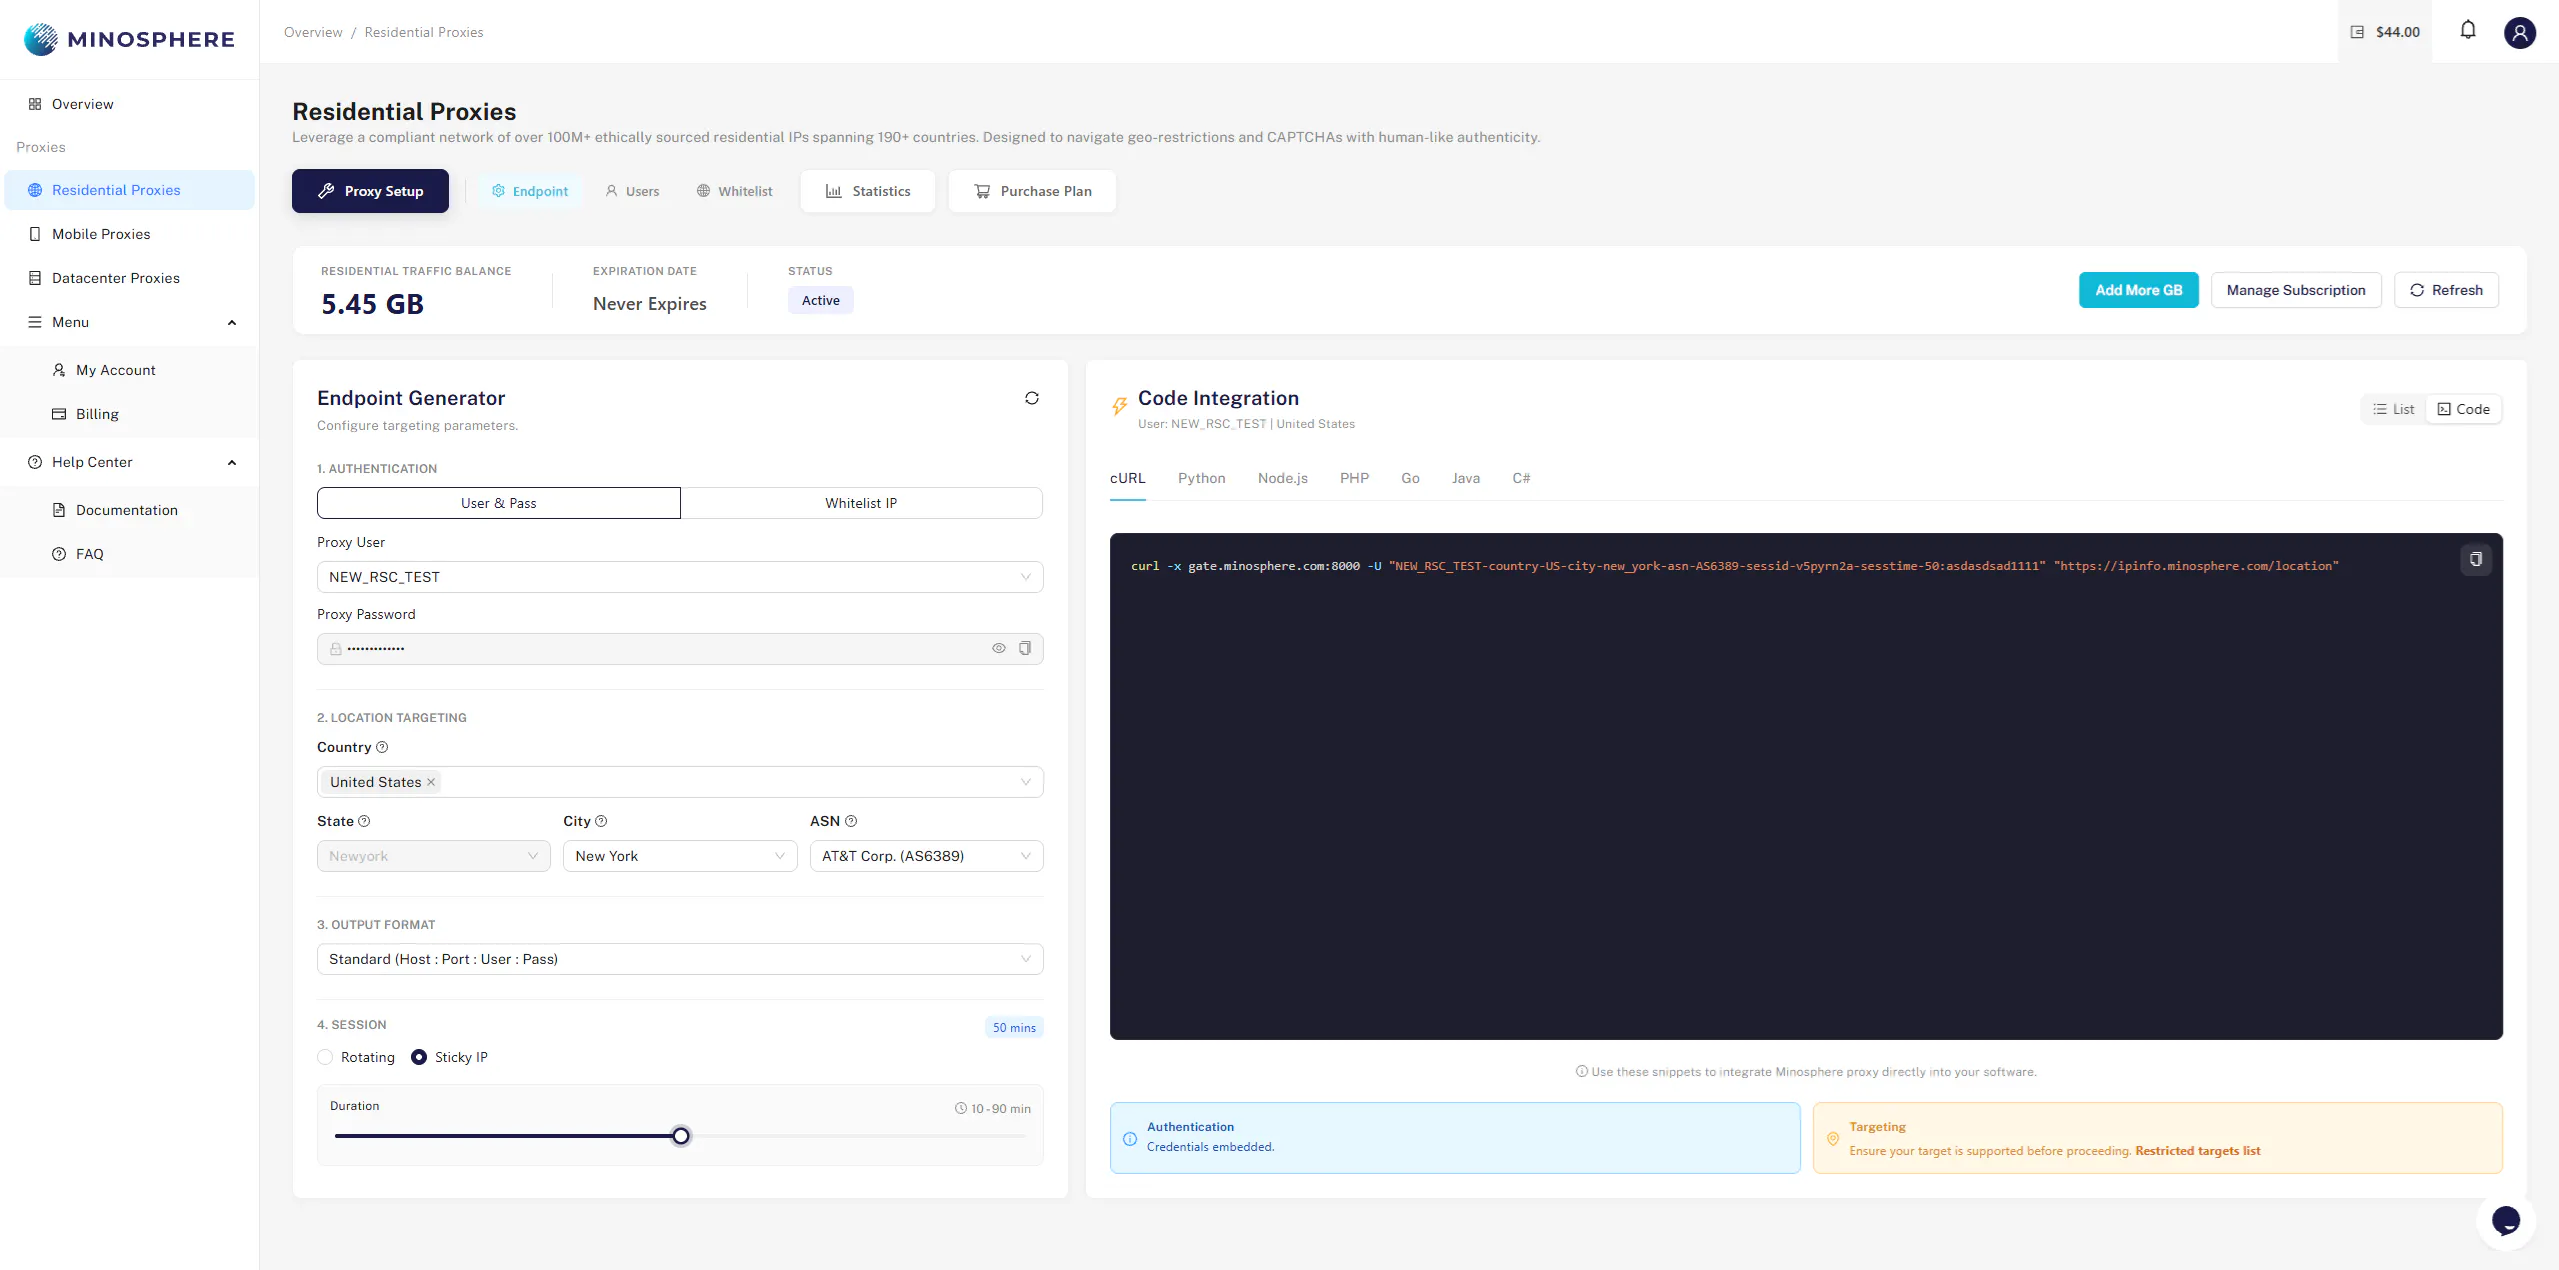This screenshot has height=1270, width=2559.
Task: Open the City dropdown
Action: 680,856
